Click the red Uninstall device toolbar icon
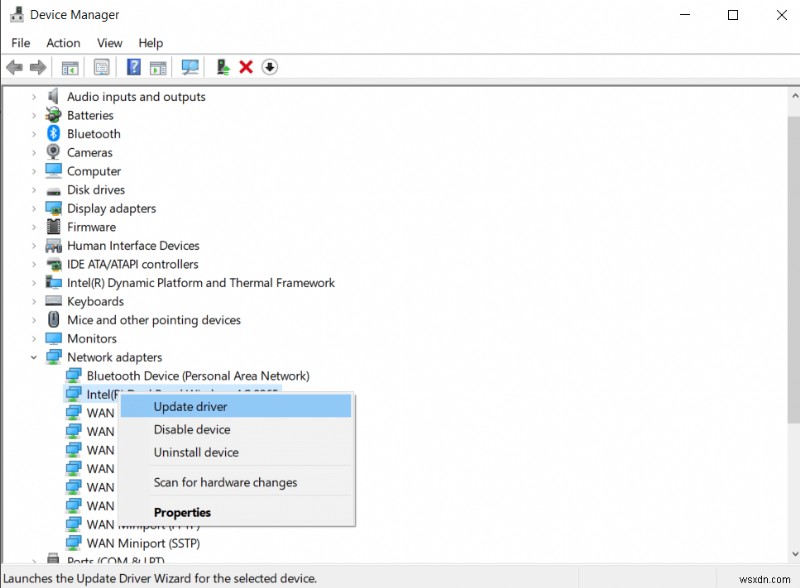This screenshot has width=800, height=588. click(245, 67)
